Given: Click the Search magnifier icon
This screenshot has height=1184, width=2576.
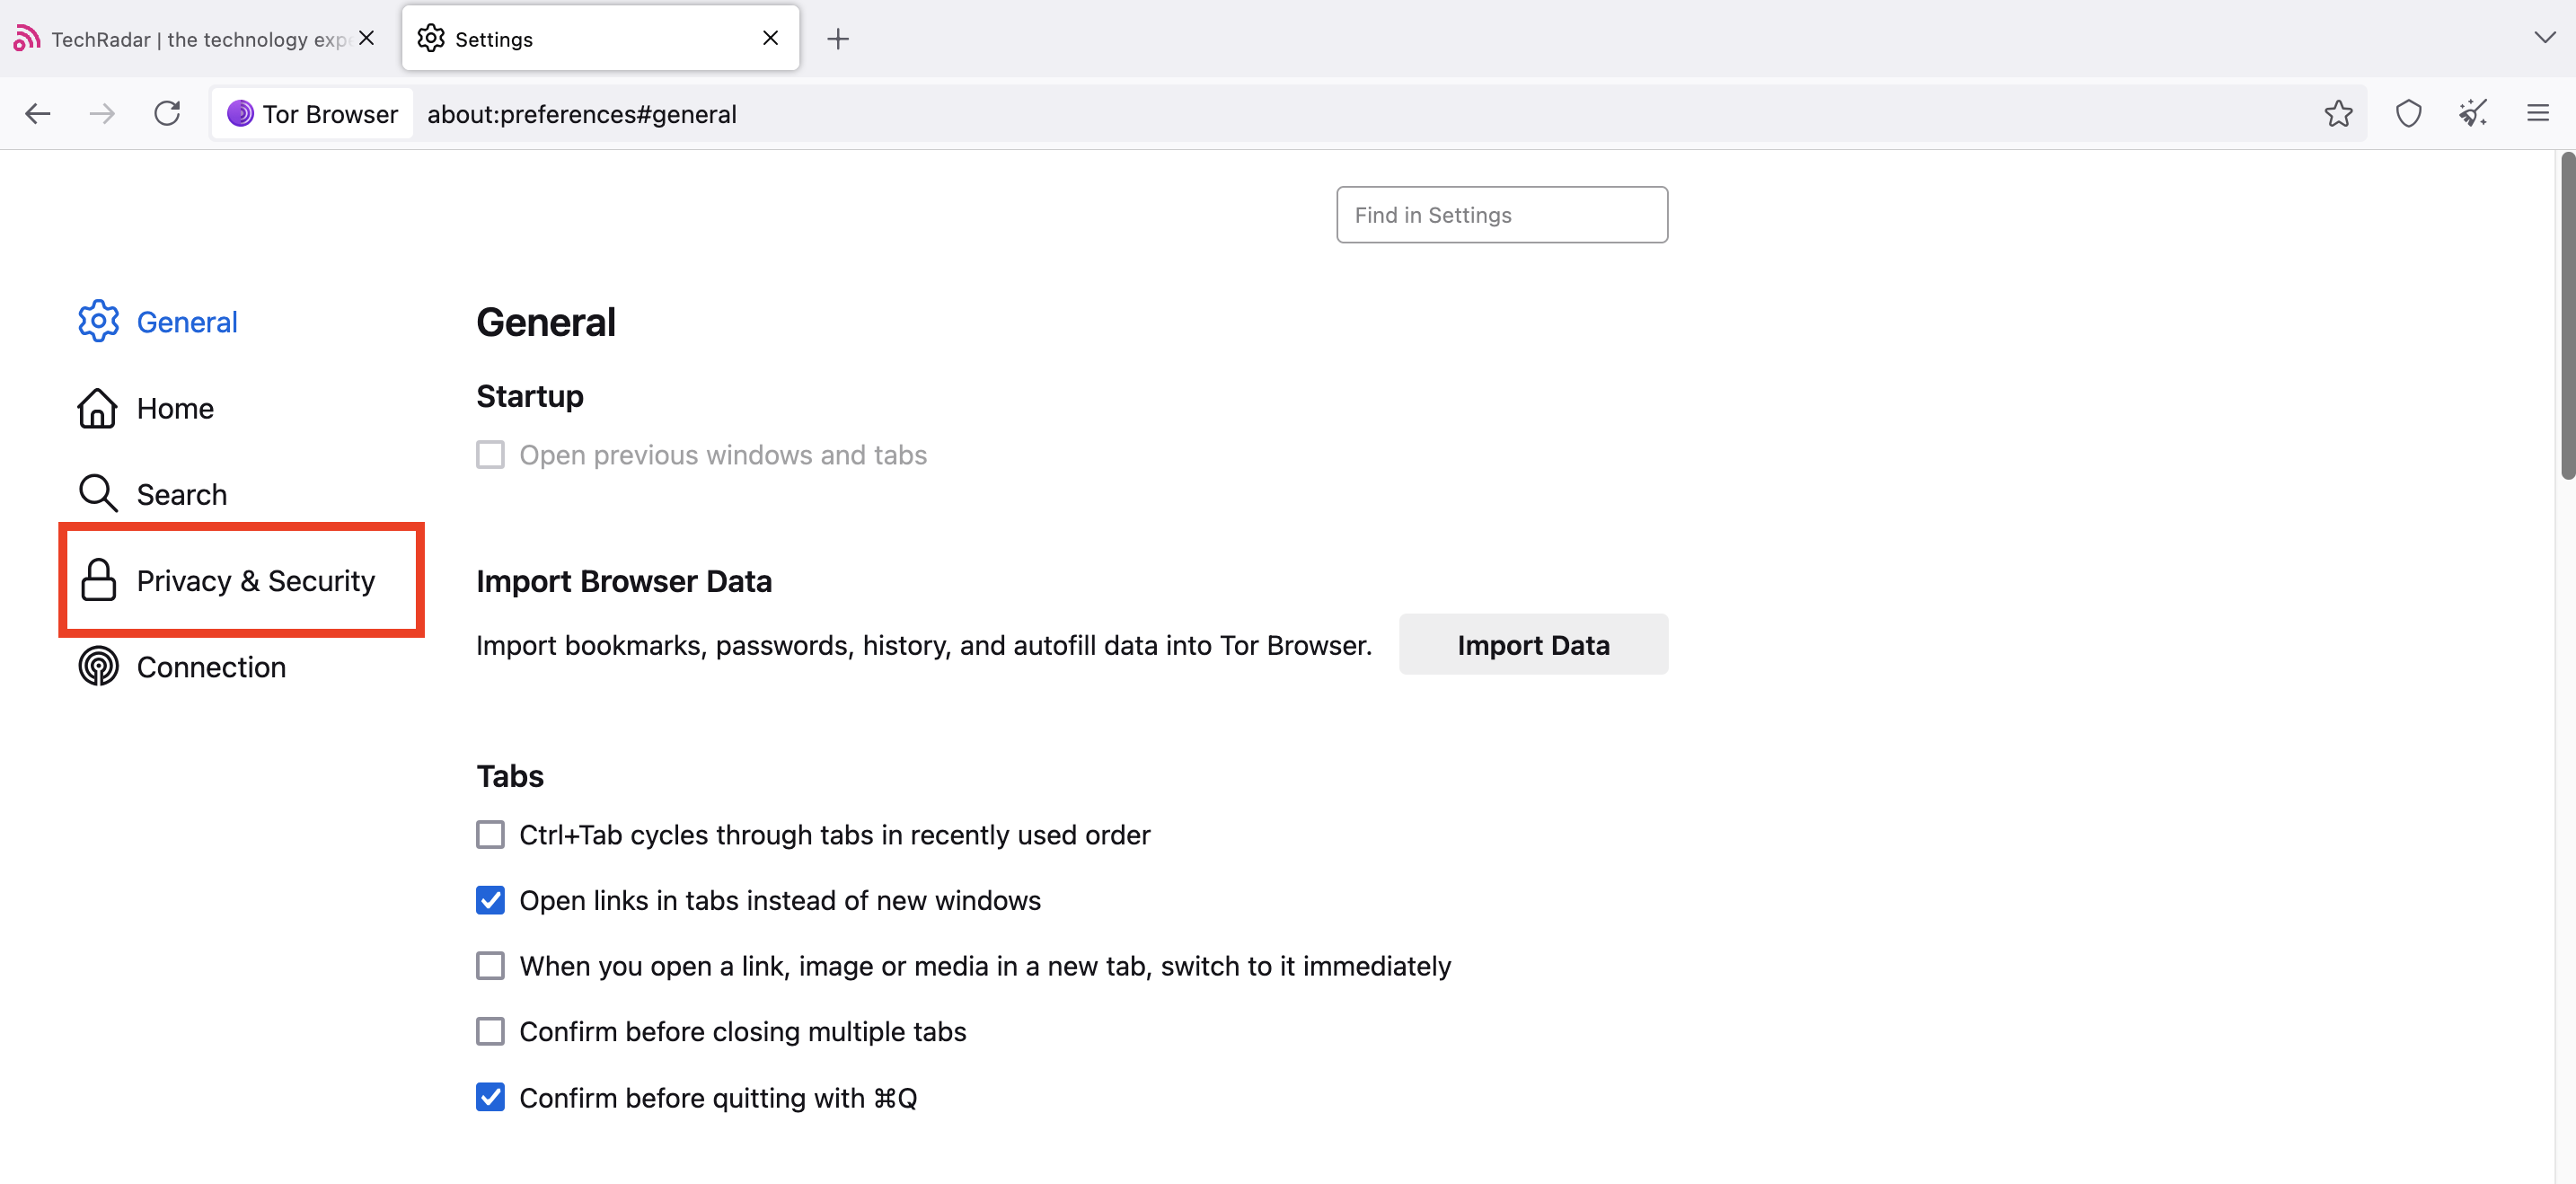Looking at the screenshot, I should point(98,494).
